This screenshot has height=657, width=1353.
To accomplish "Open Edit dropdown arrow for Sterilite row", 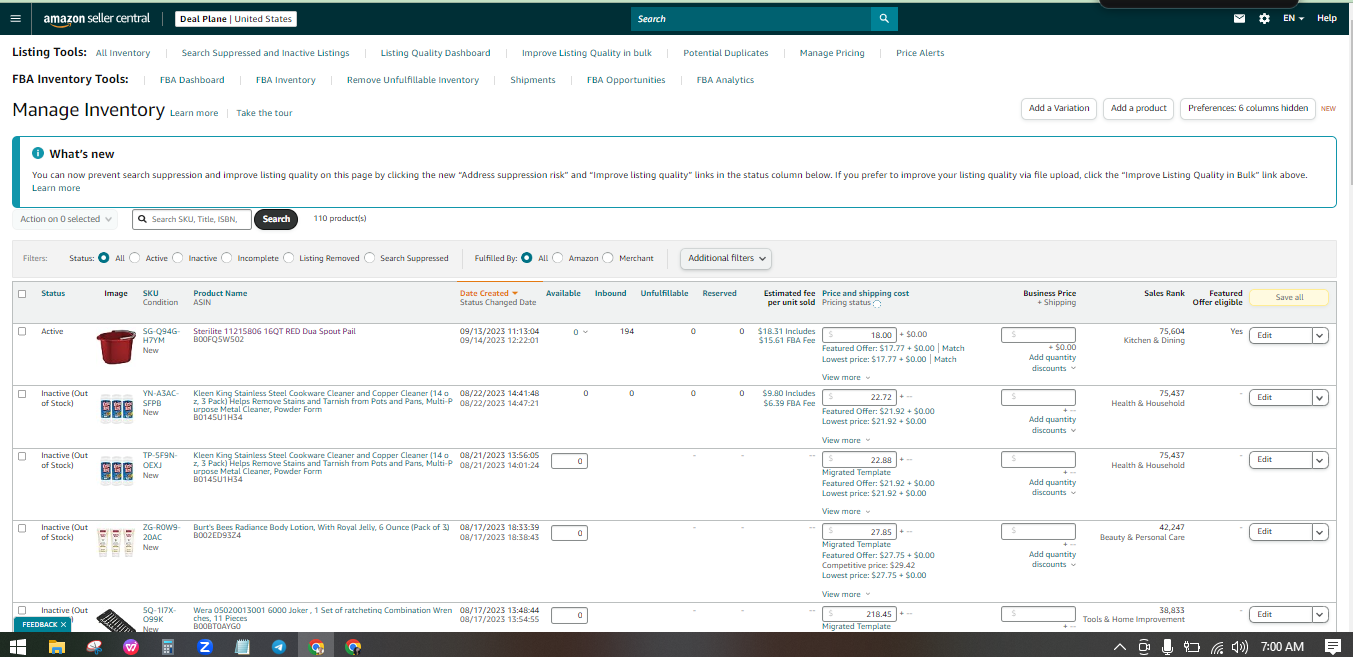I will 1320,336.
